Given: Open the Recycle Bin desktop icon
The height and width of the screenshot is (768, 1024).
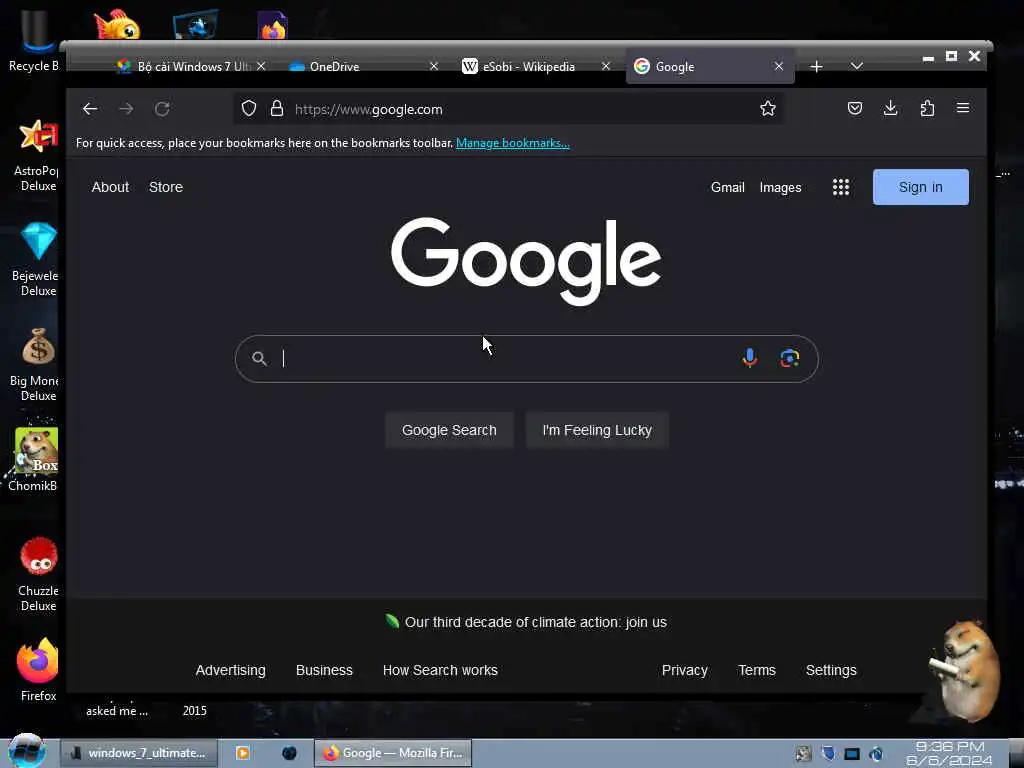Looking at the screenshot, I should [34, 42].
